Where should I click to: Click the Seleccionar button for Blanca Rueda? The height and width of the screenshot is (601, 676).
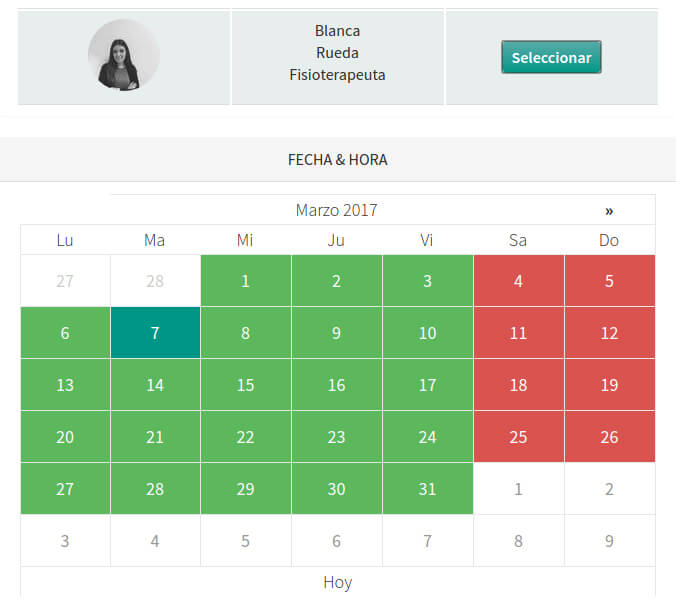[551, 57]
